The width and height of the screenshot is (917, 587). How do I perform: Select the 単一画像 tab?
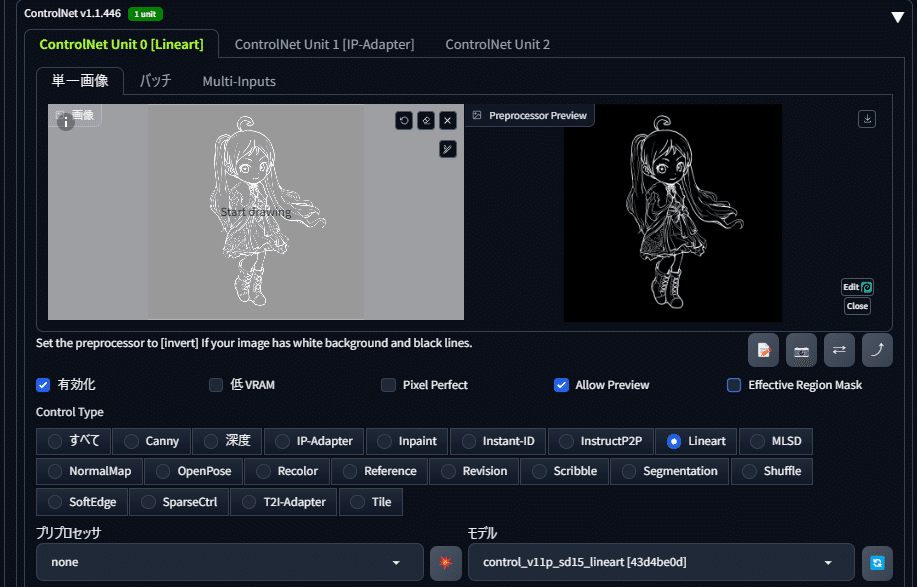[x=80, y=81]
